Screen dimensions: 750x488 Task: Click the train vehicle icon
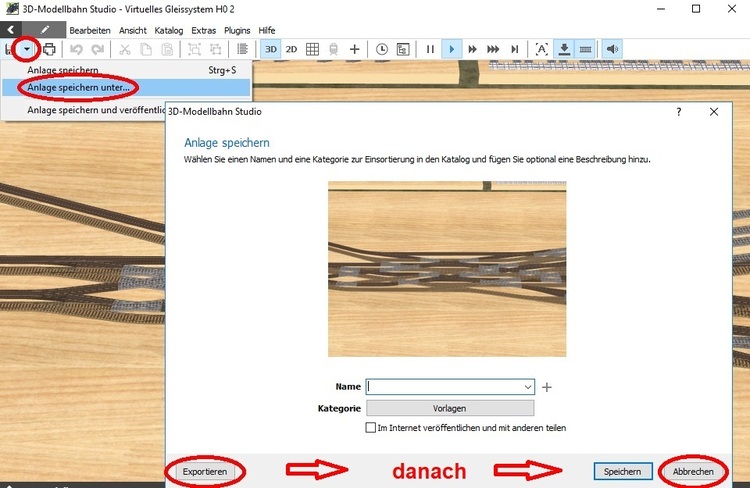(333, 49)
